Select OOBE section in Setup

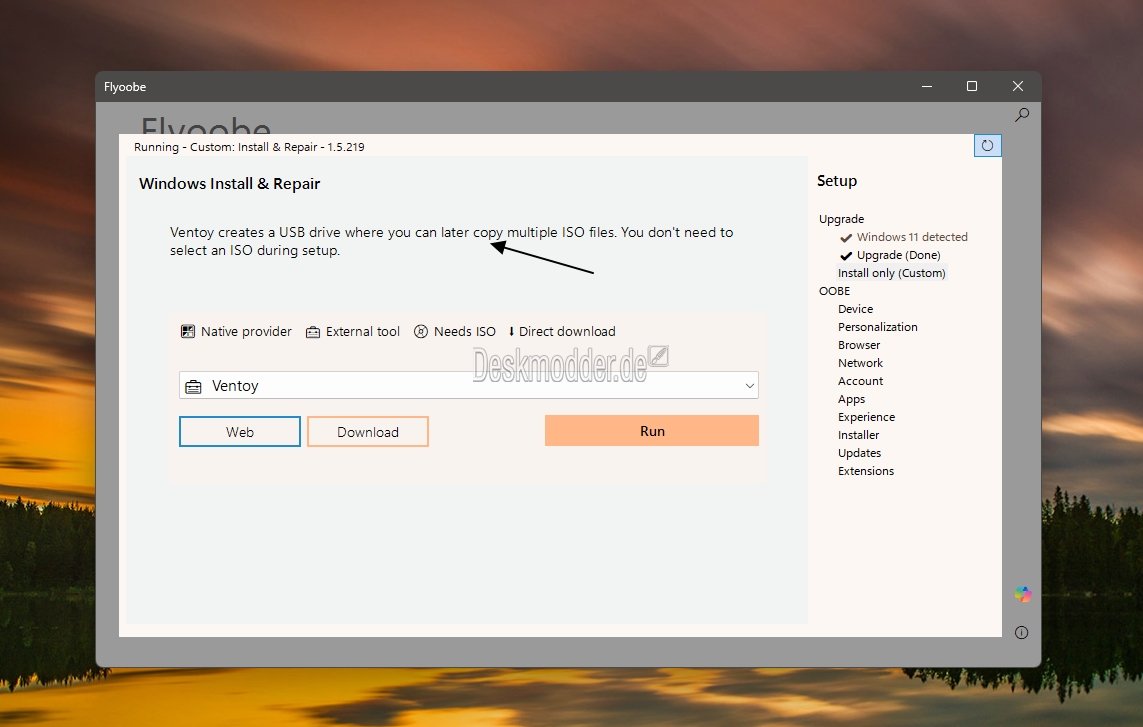pyautogui.click(x=835, y=291)
